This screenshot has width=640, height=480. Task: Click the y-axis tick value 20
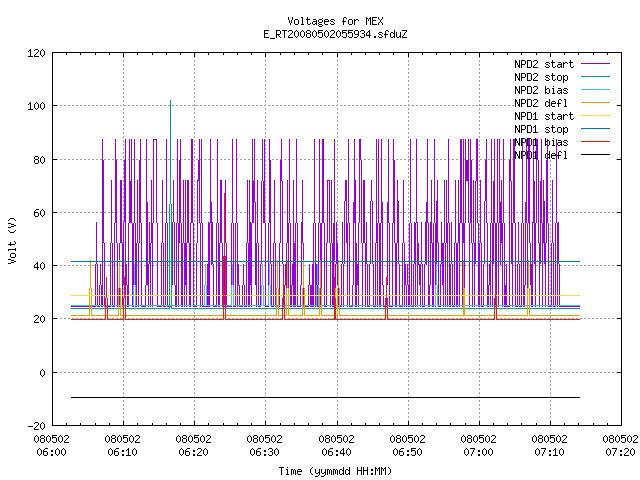[39, 319]
